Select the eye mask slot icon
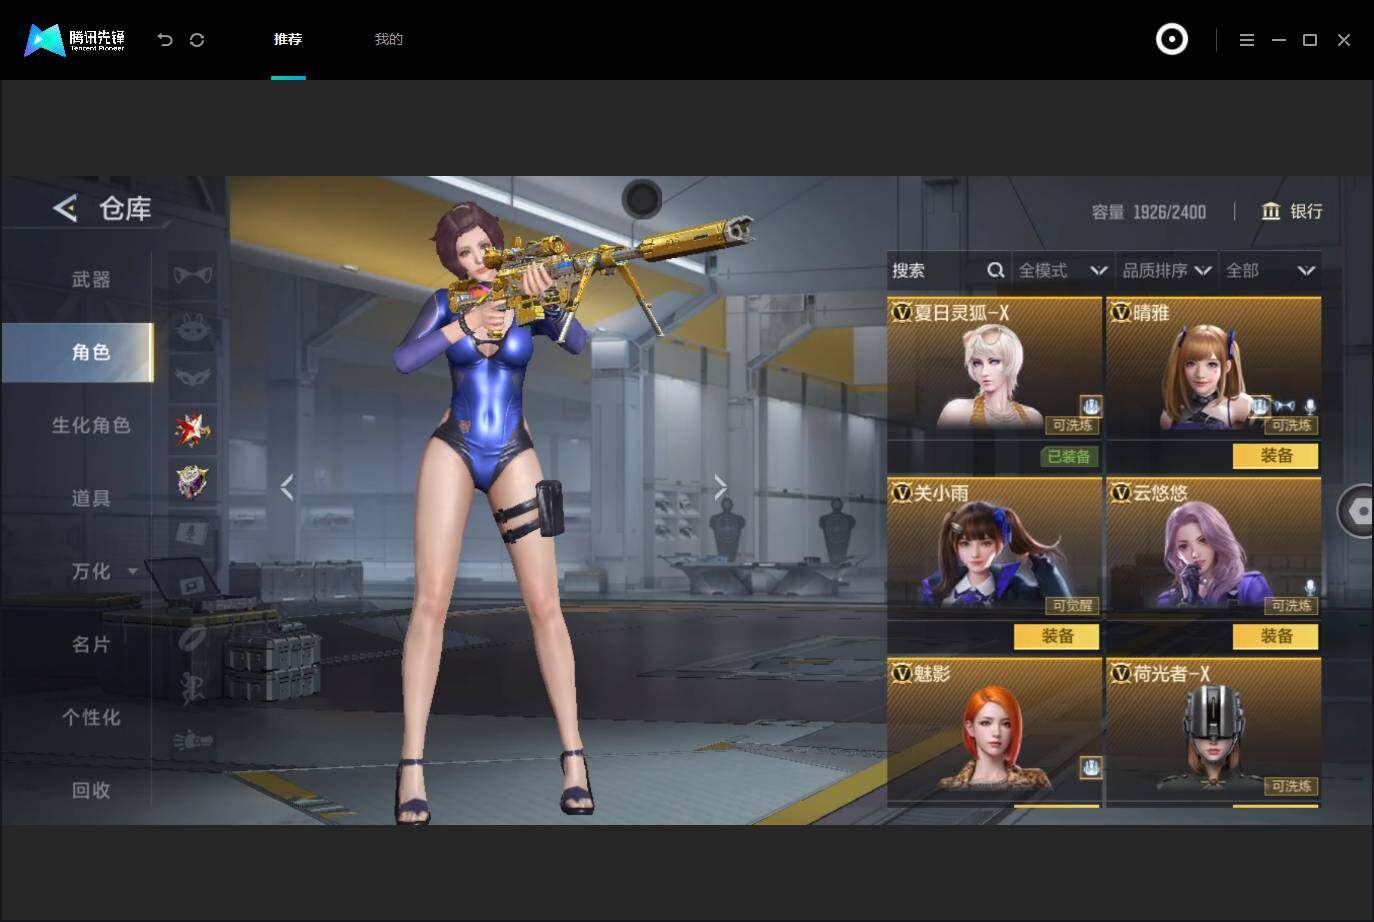The width and height of the screenshot is (1374, 922). [x=192, y=378]
